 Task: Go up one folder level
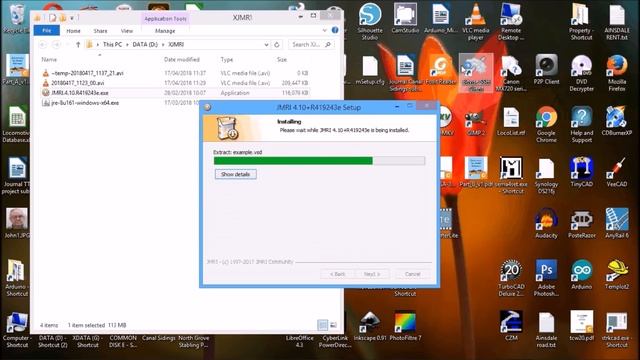[x=78, y=44]
